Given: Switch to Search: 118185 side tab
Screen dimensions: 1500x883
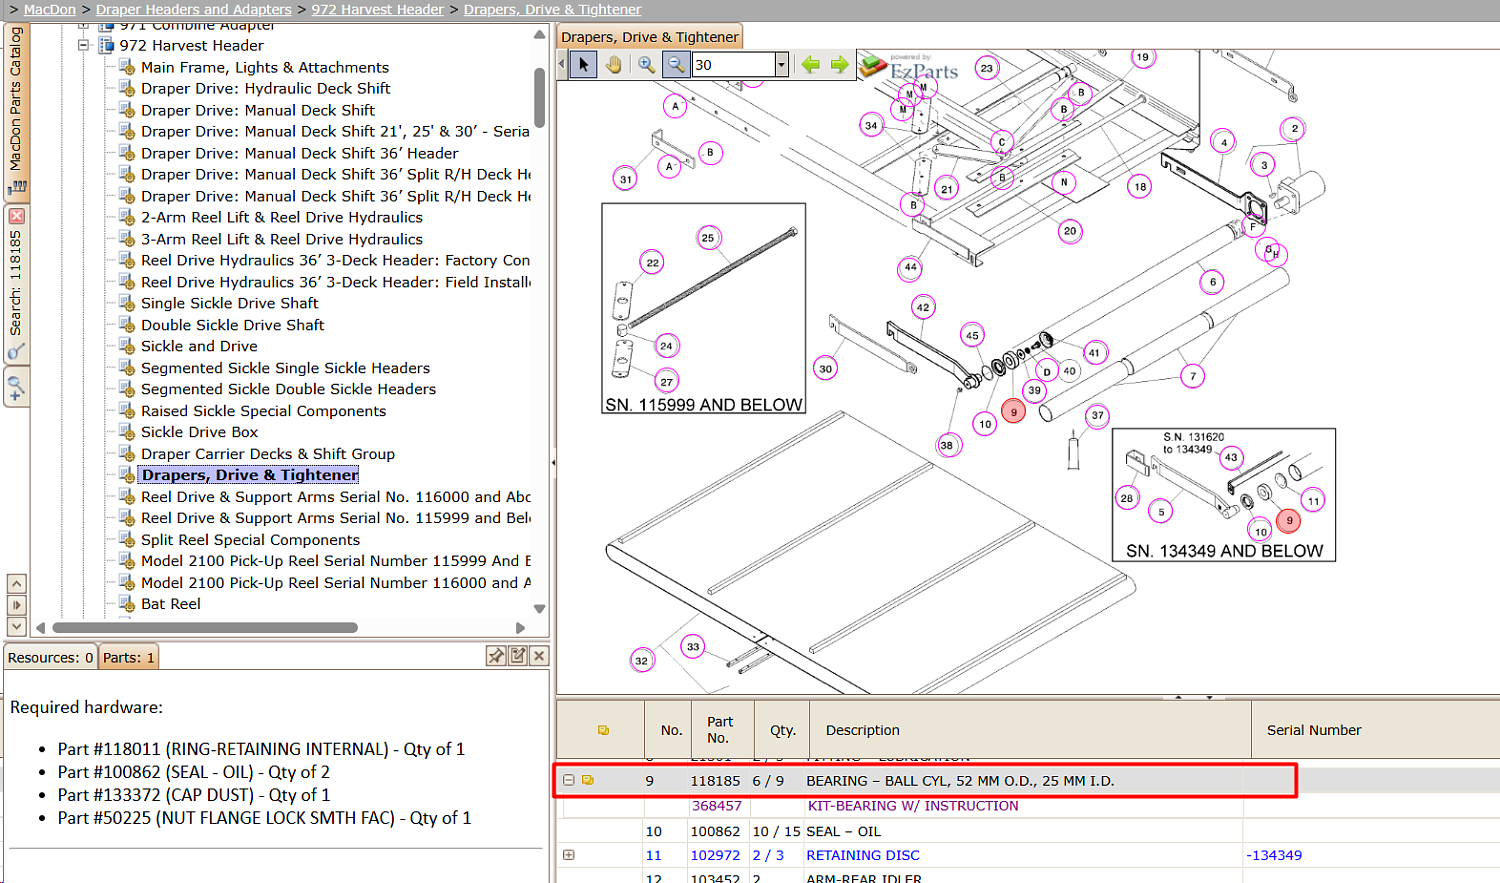Looking at the screenshot, I should 16,284.
